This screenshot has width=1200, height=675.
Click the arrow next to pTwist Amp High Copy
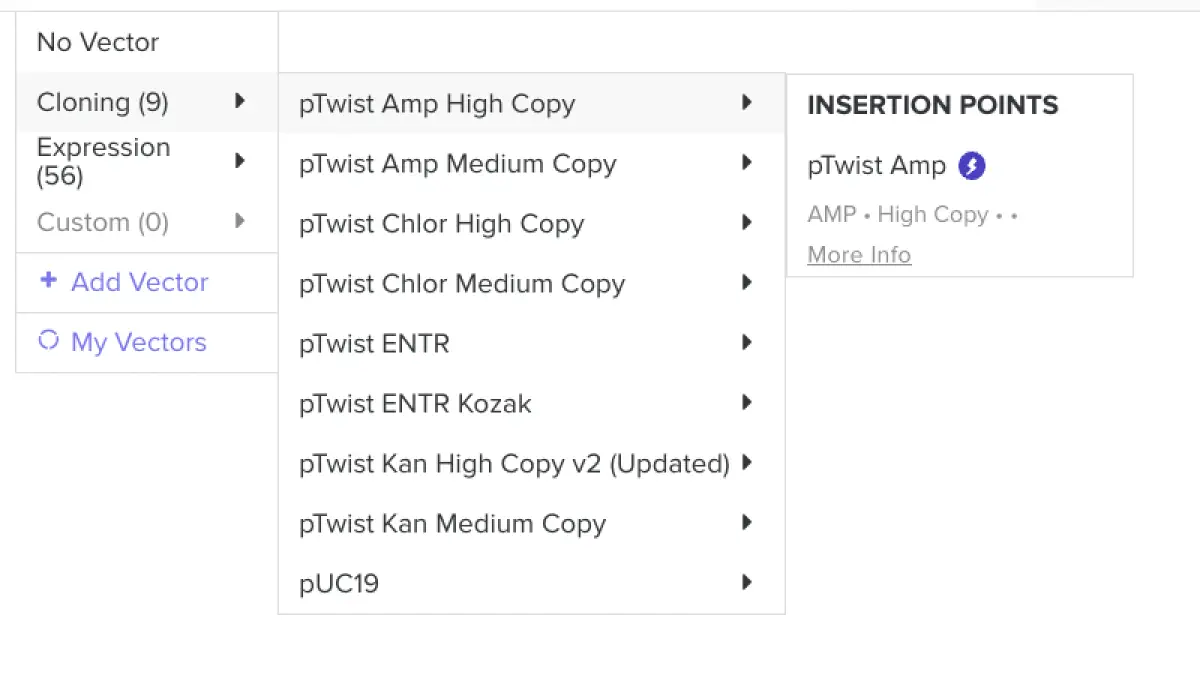tap(746, 102)
